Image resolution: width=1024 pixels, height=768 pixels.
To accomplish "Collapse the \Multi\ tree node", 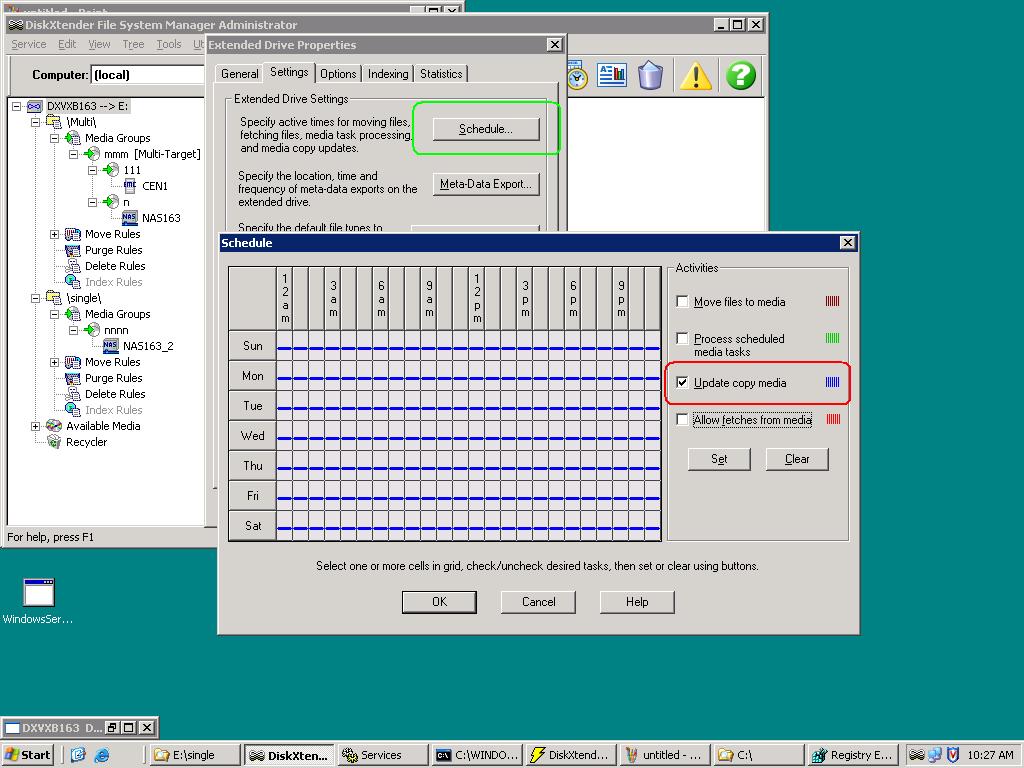I will click(x=35, y=122).
